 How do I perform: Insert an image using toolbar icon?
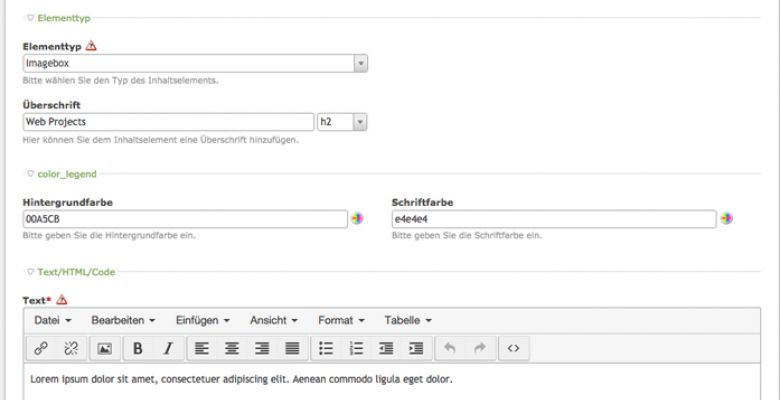tap(103, 348)
